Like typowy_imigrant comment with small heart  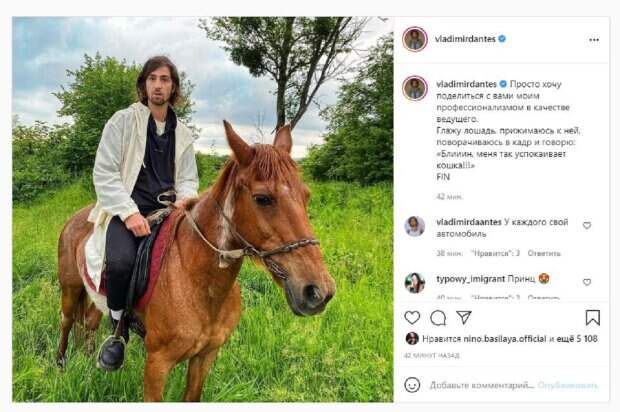point(587,282)
